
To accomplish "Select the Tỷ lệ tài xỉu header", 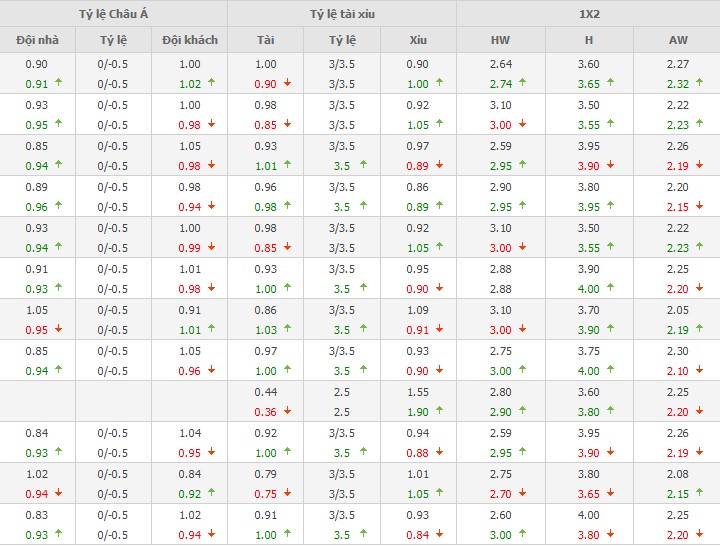I will tap(341, 14).
